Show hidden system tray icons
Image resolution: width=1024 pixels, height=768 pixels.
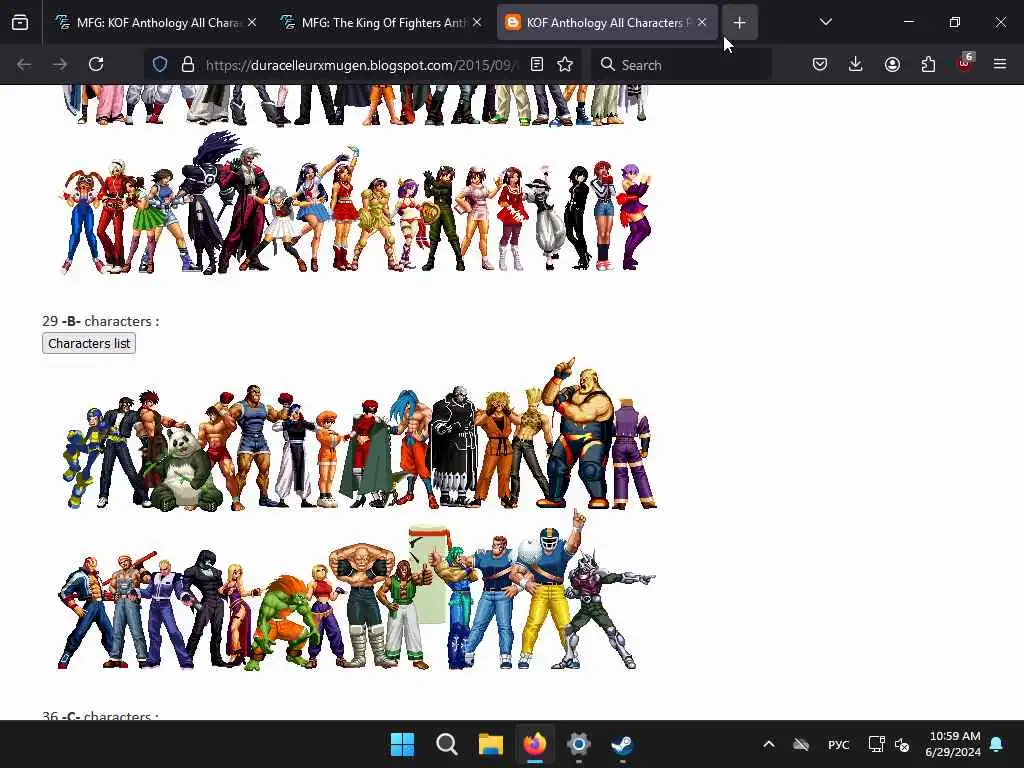[769, 744]
